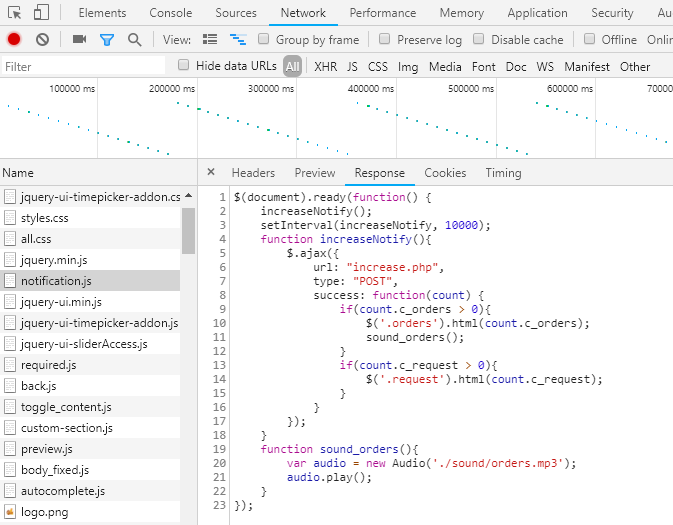Open the network throttling Online dropdown
Image resolution: width=673 pixels, height=525 pixels.
coord(660,39)
